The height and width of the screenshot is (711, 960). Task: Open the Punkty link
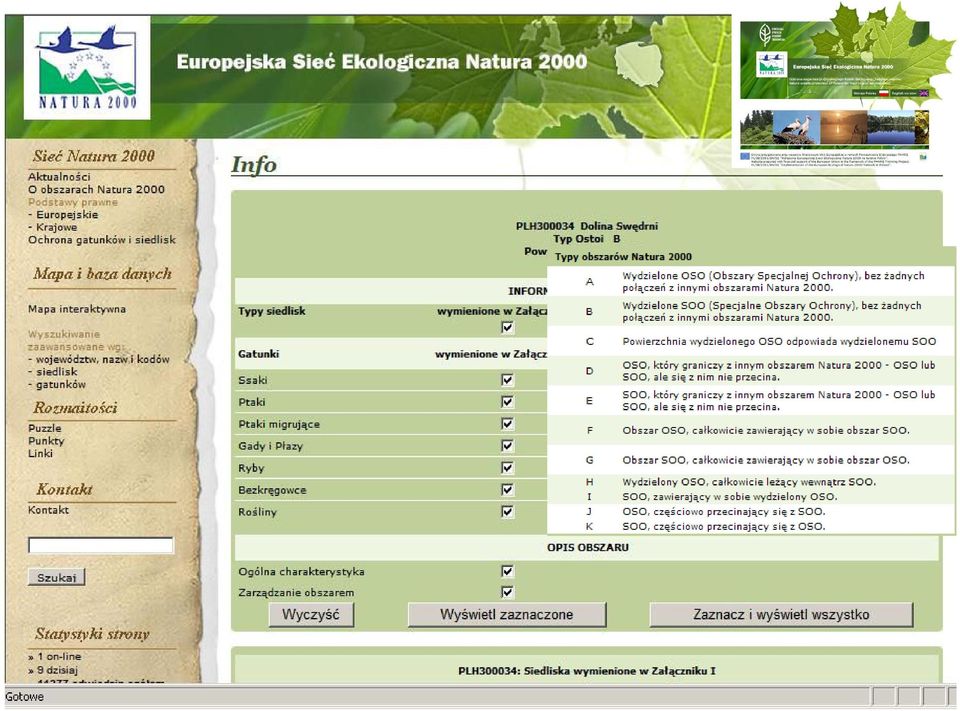(x=46, y=441)
